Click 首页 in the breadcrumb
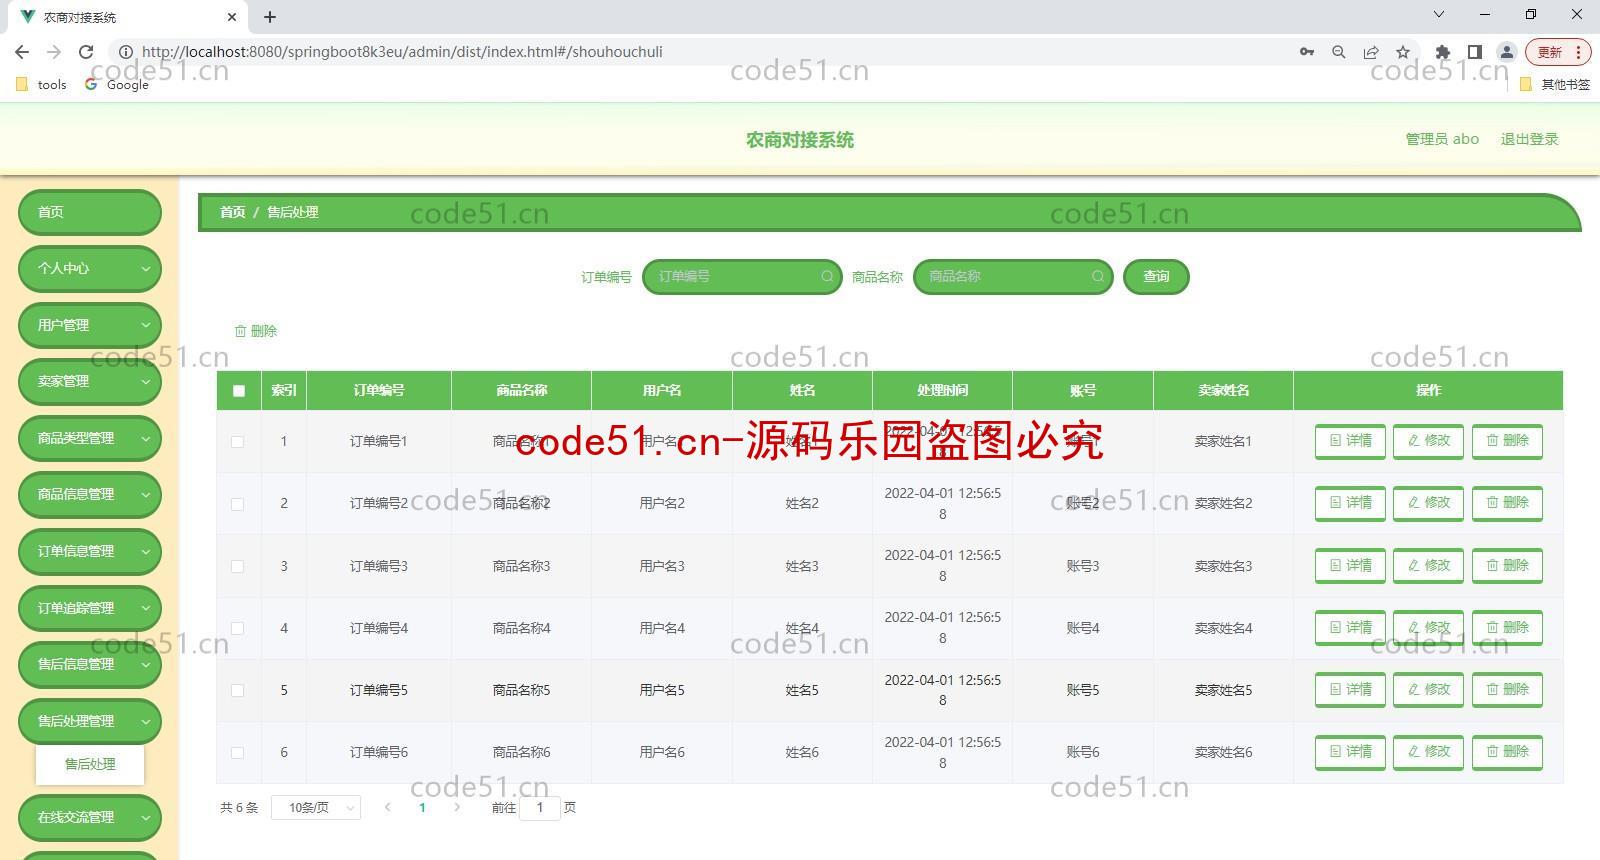1600x860 pixels. tap(233, 212)
